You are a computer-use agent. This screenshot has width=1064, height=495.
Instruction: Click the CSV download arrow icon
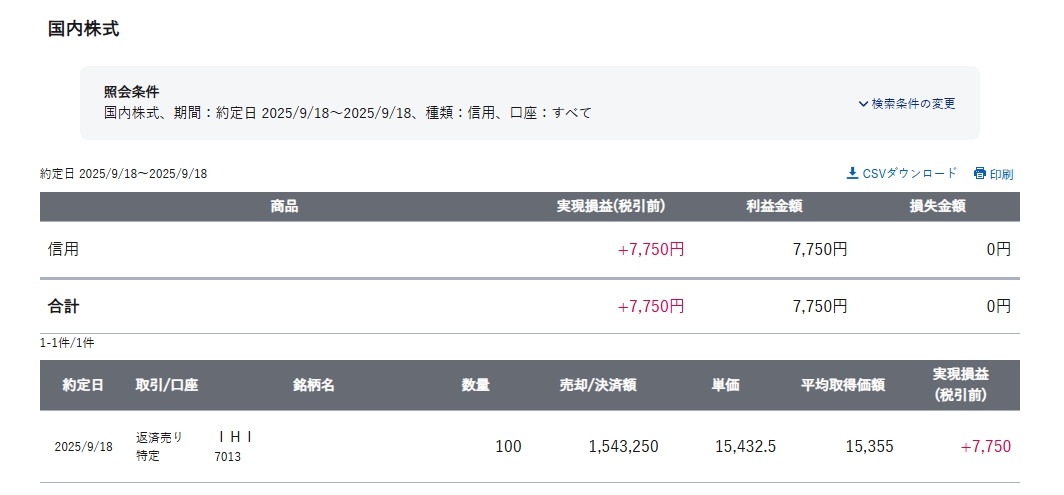click(x=852, y=173)
